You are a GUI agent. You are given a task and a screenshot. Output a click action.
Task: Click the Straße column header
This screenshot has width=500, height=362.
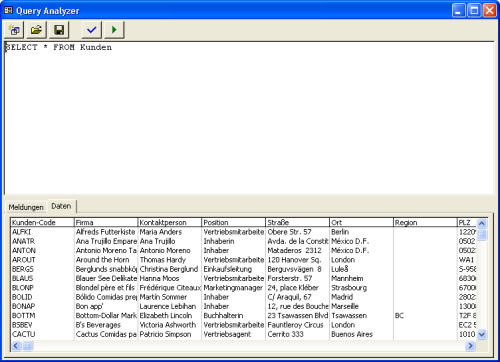click(297, 222)
